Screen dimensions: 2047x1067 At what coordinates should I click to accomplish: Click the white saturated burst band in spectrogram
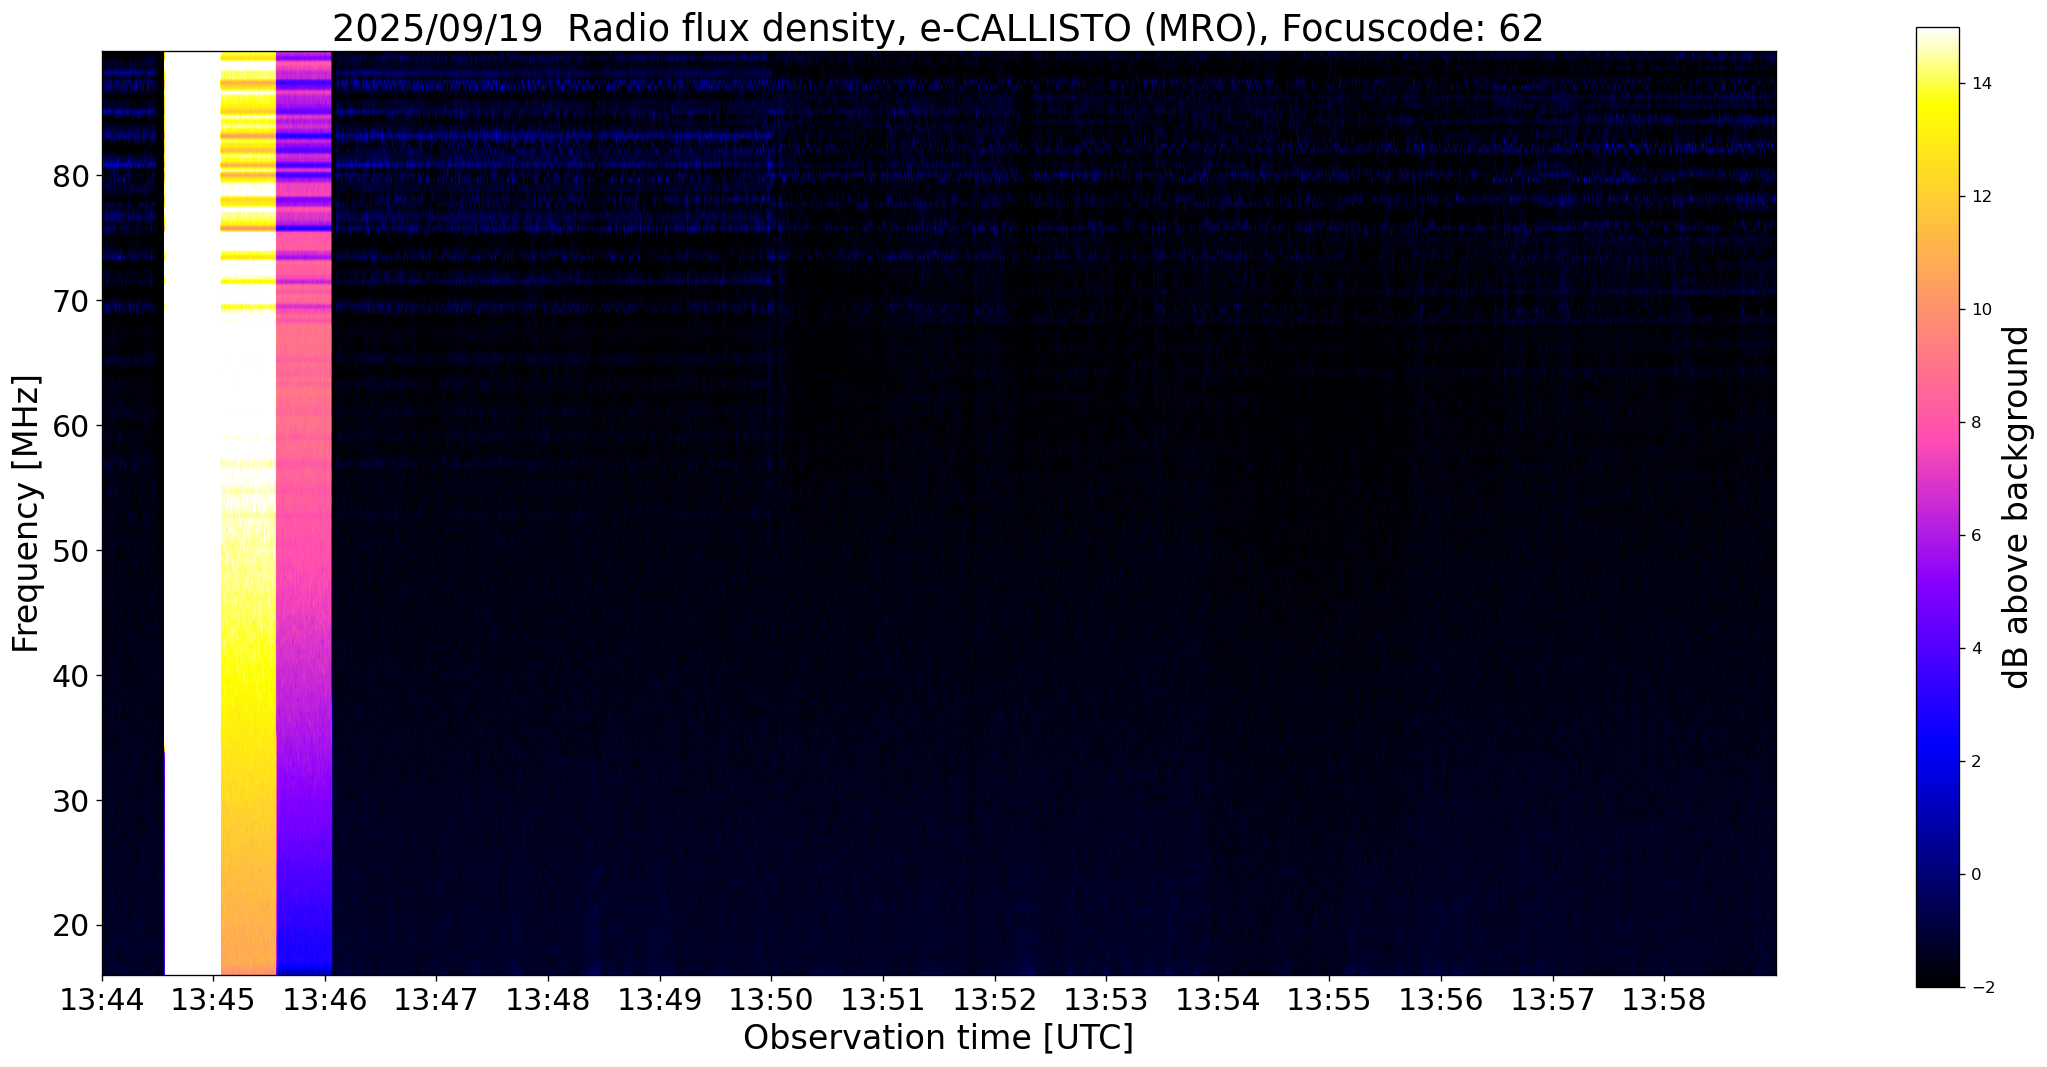[192, 513]
